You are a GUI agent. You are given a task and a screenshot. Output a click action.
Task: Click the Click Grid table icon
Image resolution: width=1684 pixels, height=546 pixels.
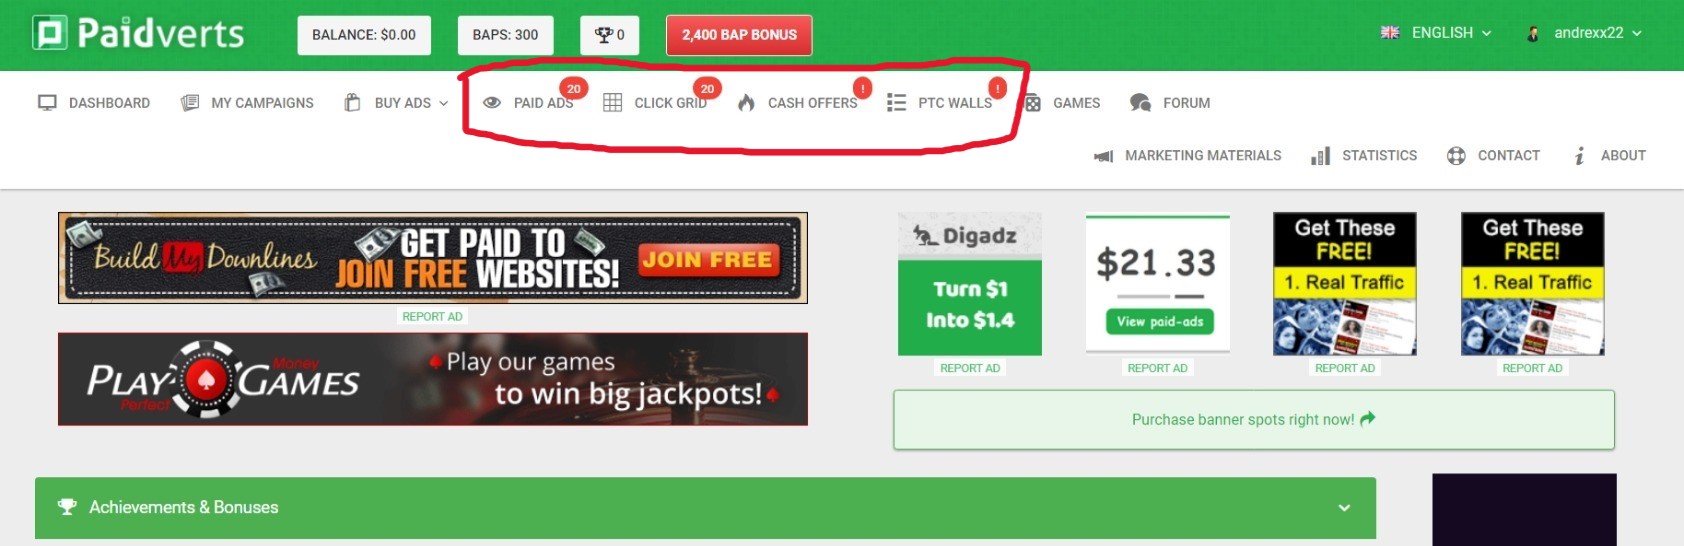(613, 103)
